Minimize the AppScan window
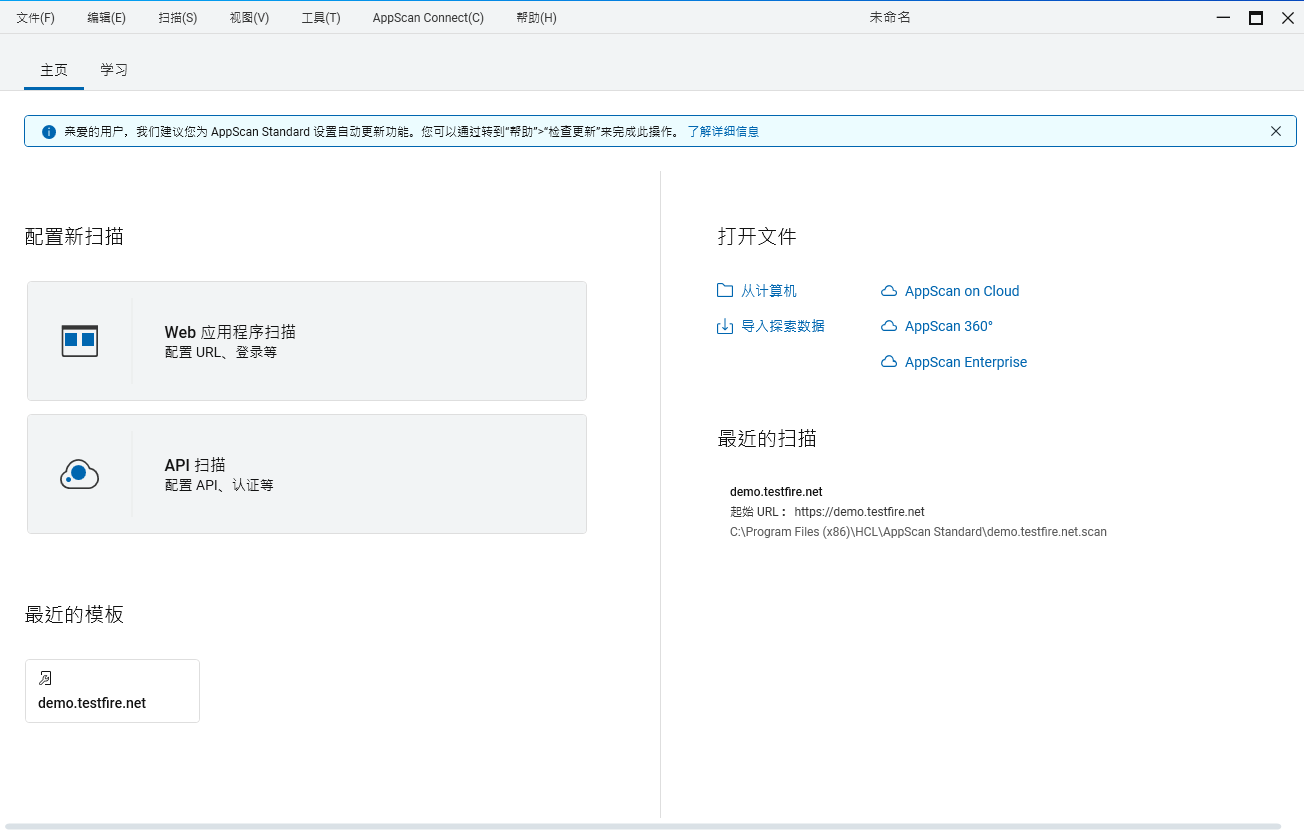This screenshot has width=1304, height=835. [x=1223, y=18]
